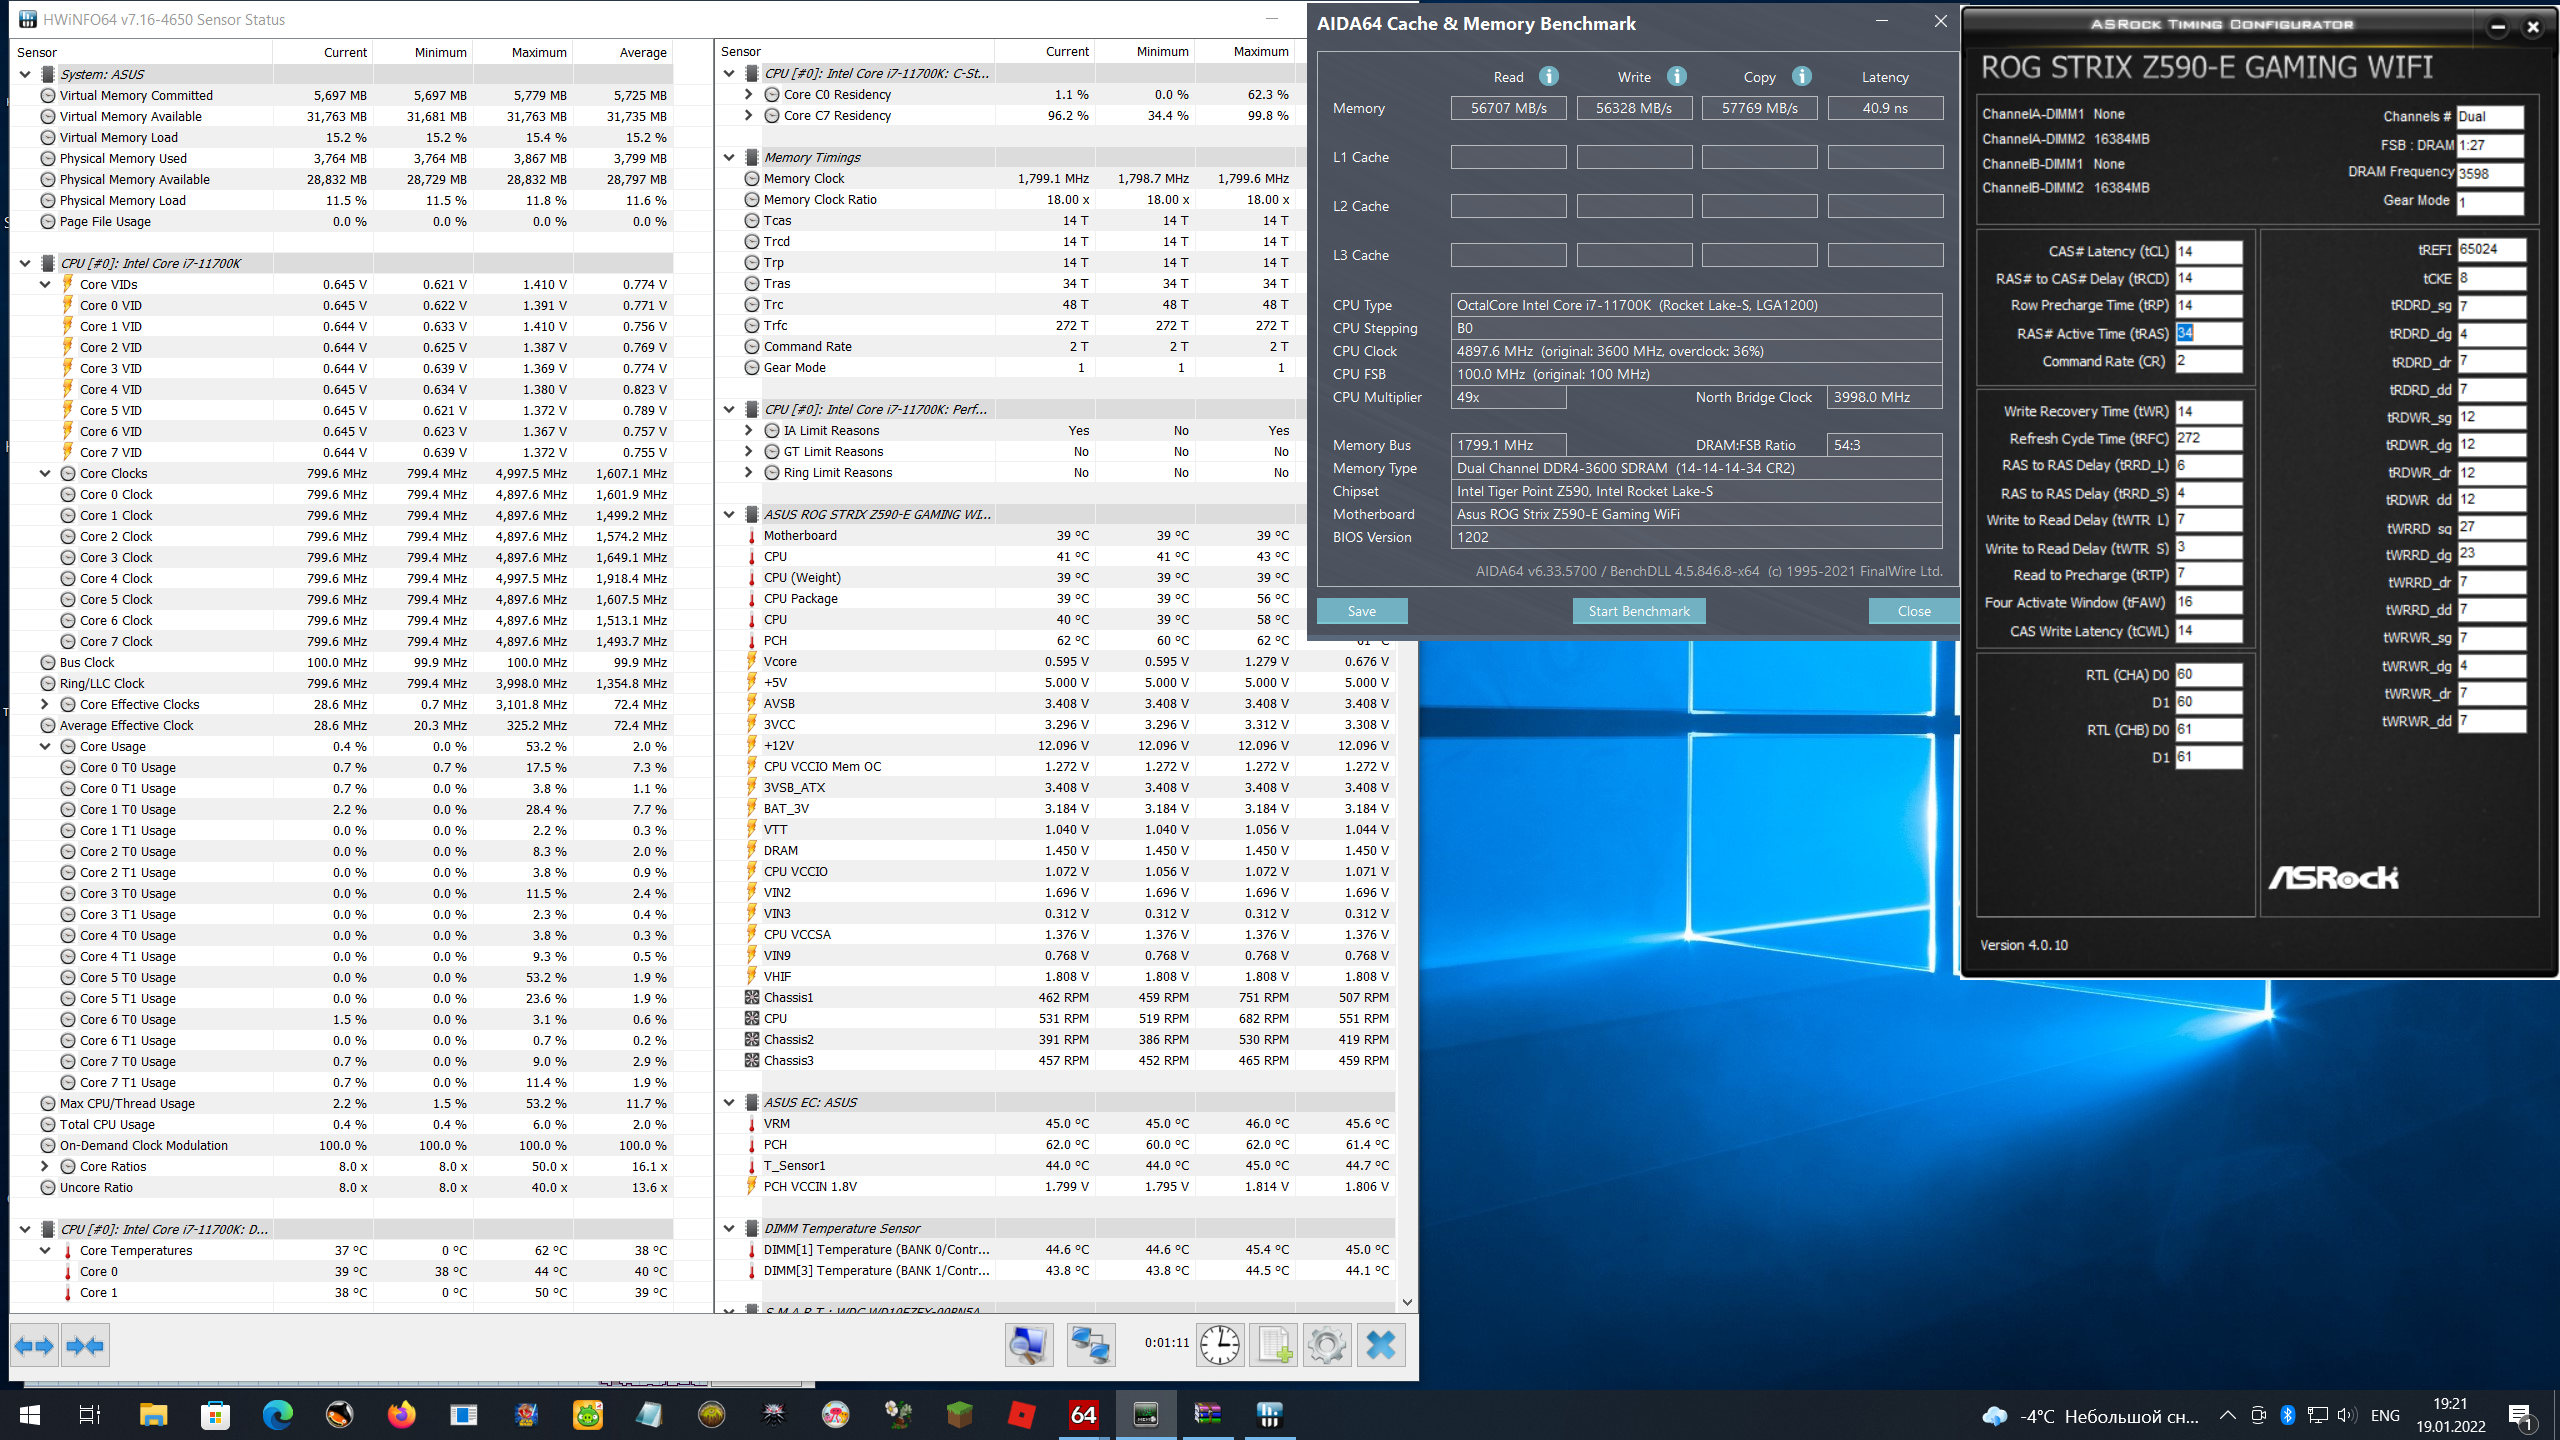Screen dimensions: 2560x1440
Task: Click the Read info icon in AIDA64
Action: 1548,76
